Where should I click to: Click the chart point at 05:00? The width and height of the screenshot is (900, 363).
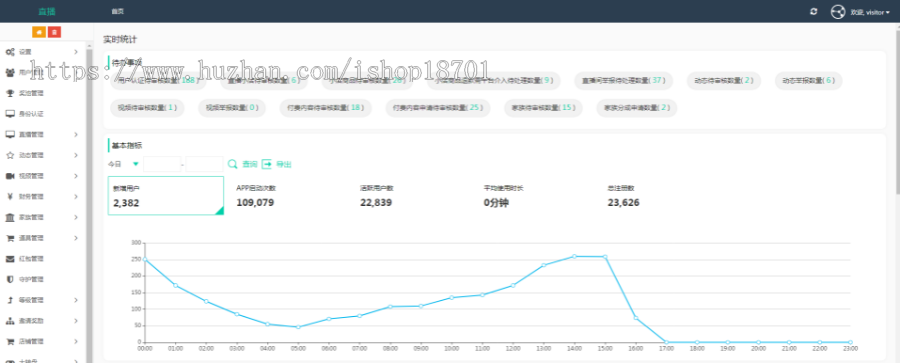coord(298,327)
